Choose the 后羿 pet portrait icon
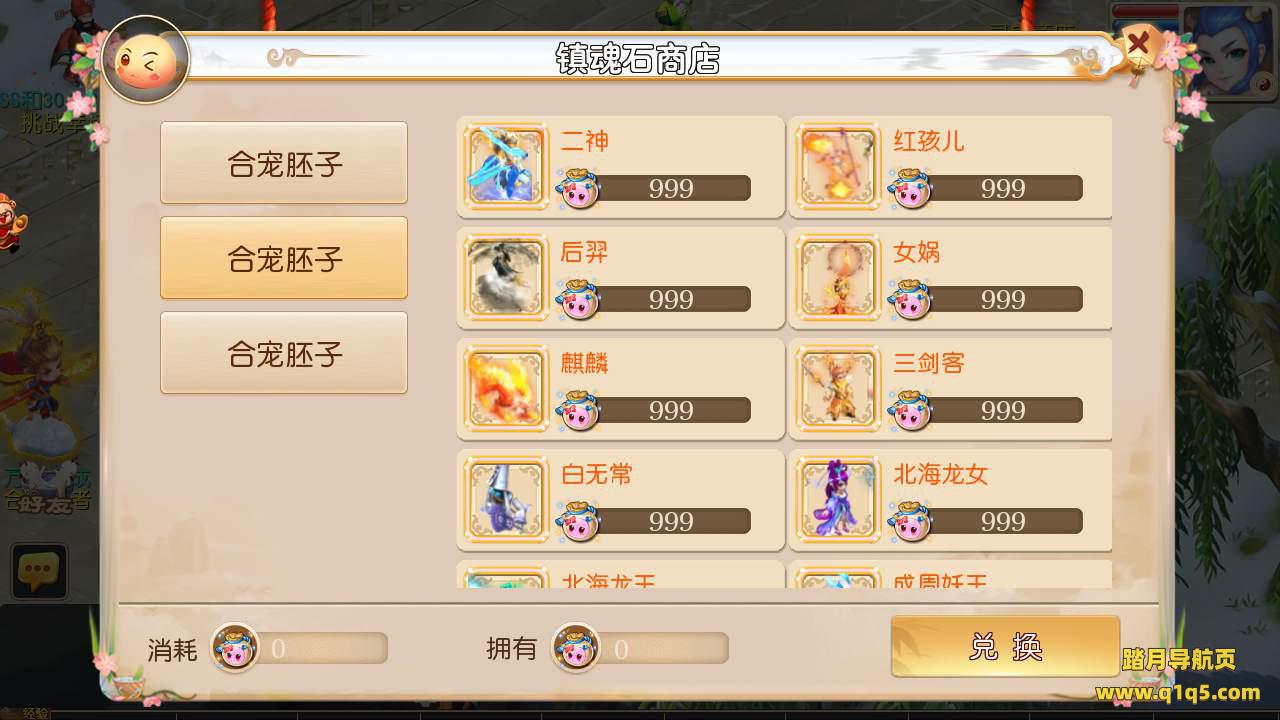1280x720 pixels. pos(507,277)
